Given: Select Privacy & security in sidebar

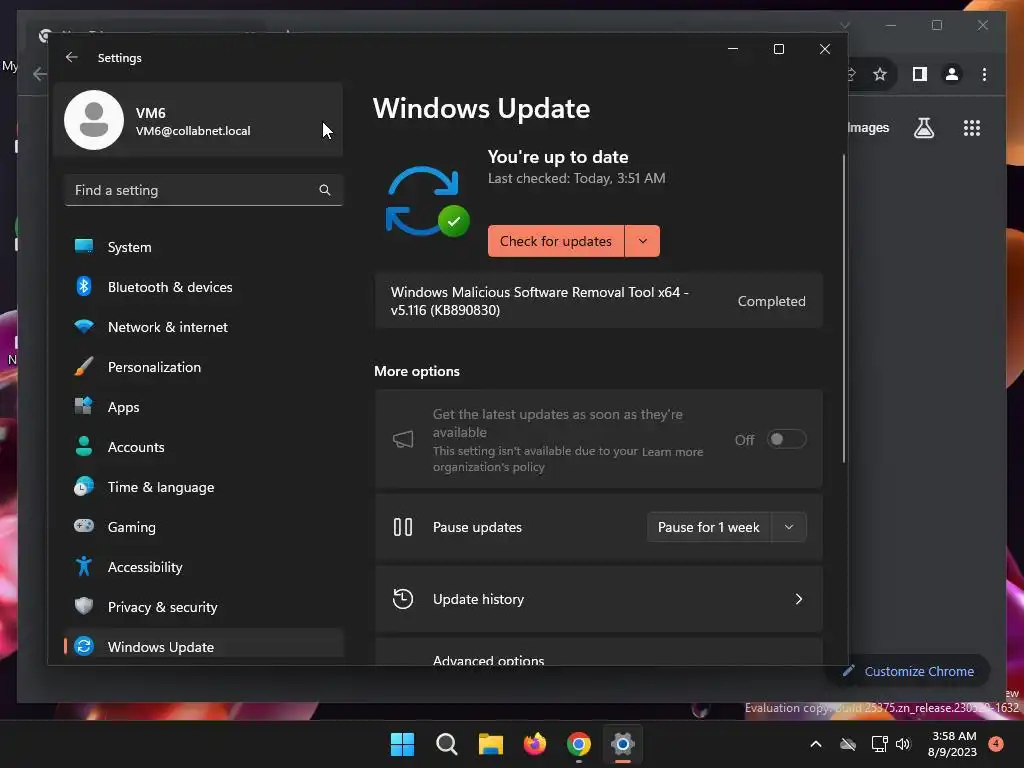Looking at the screenshot, I should tap(204, 607).
